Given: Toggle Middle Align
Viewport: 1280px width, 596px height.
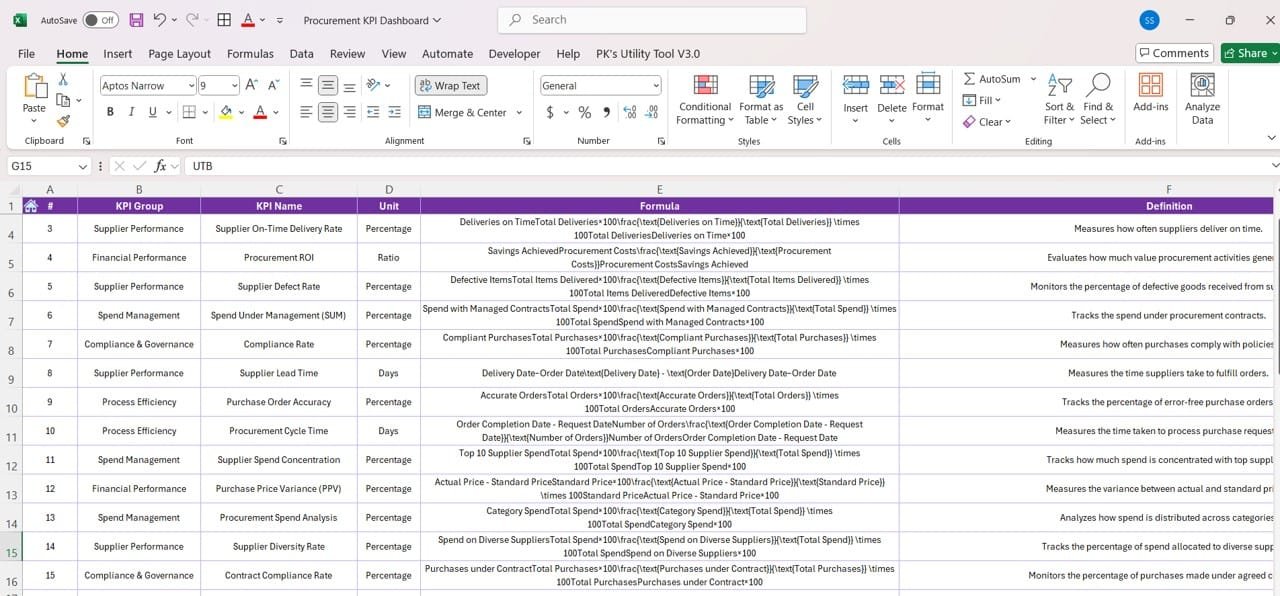Looking at the screenshot, I should pyautogui.click(x=328, y=86).
